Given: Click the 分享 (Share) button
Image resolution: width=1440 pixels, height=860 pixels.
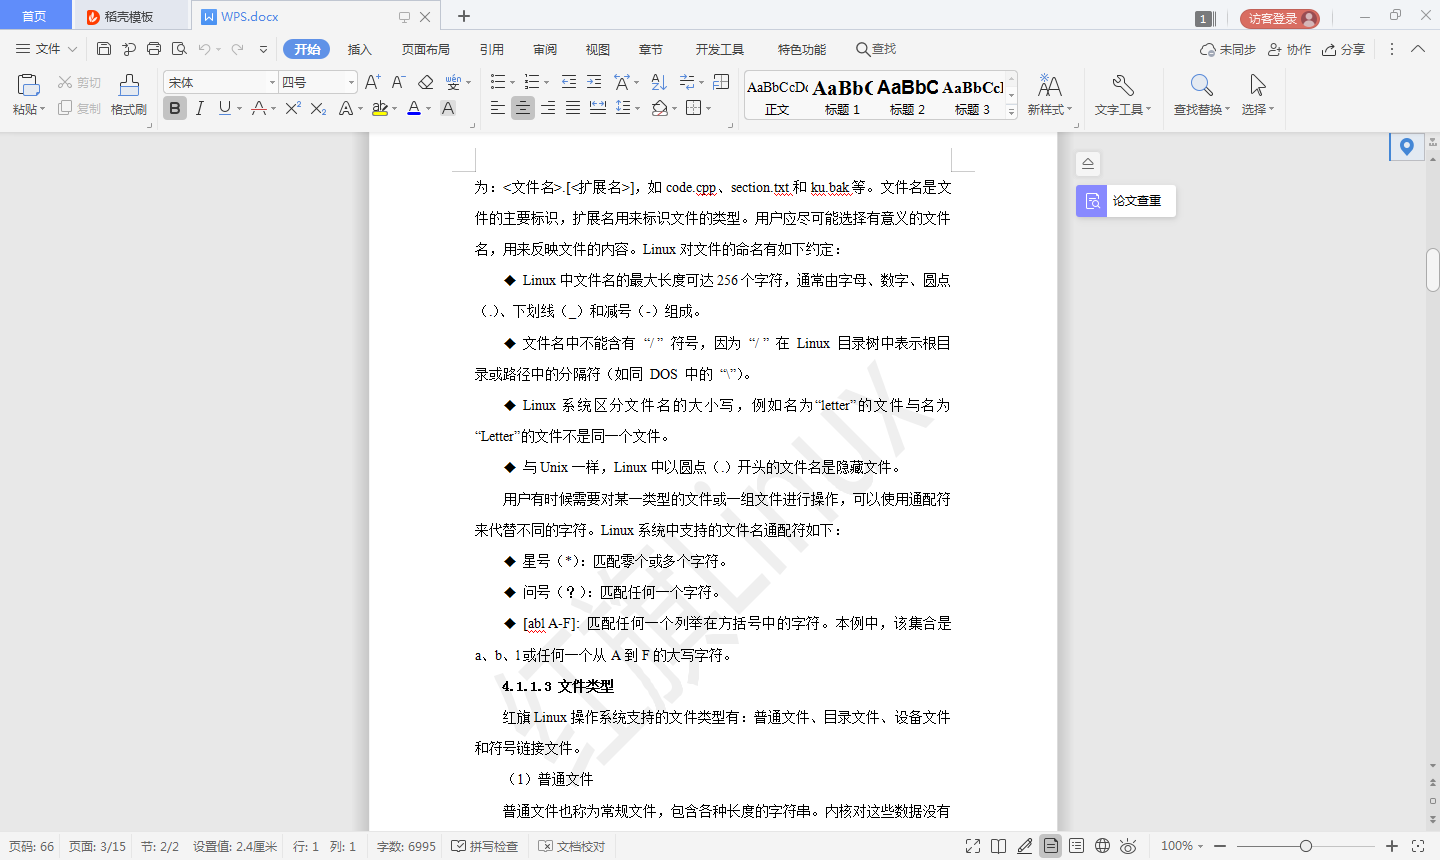Looking at the screenshot, I should click(x=1343, y=49).
